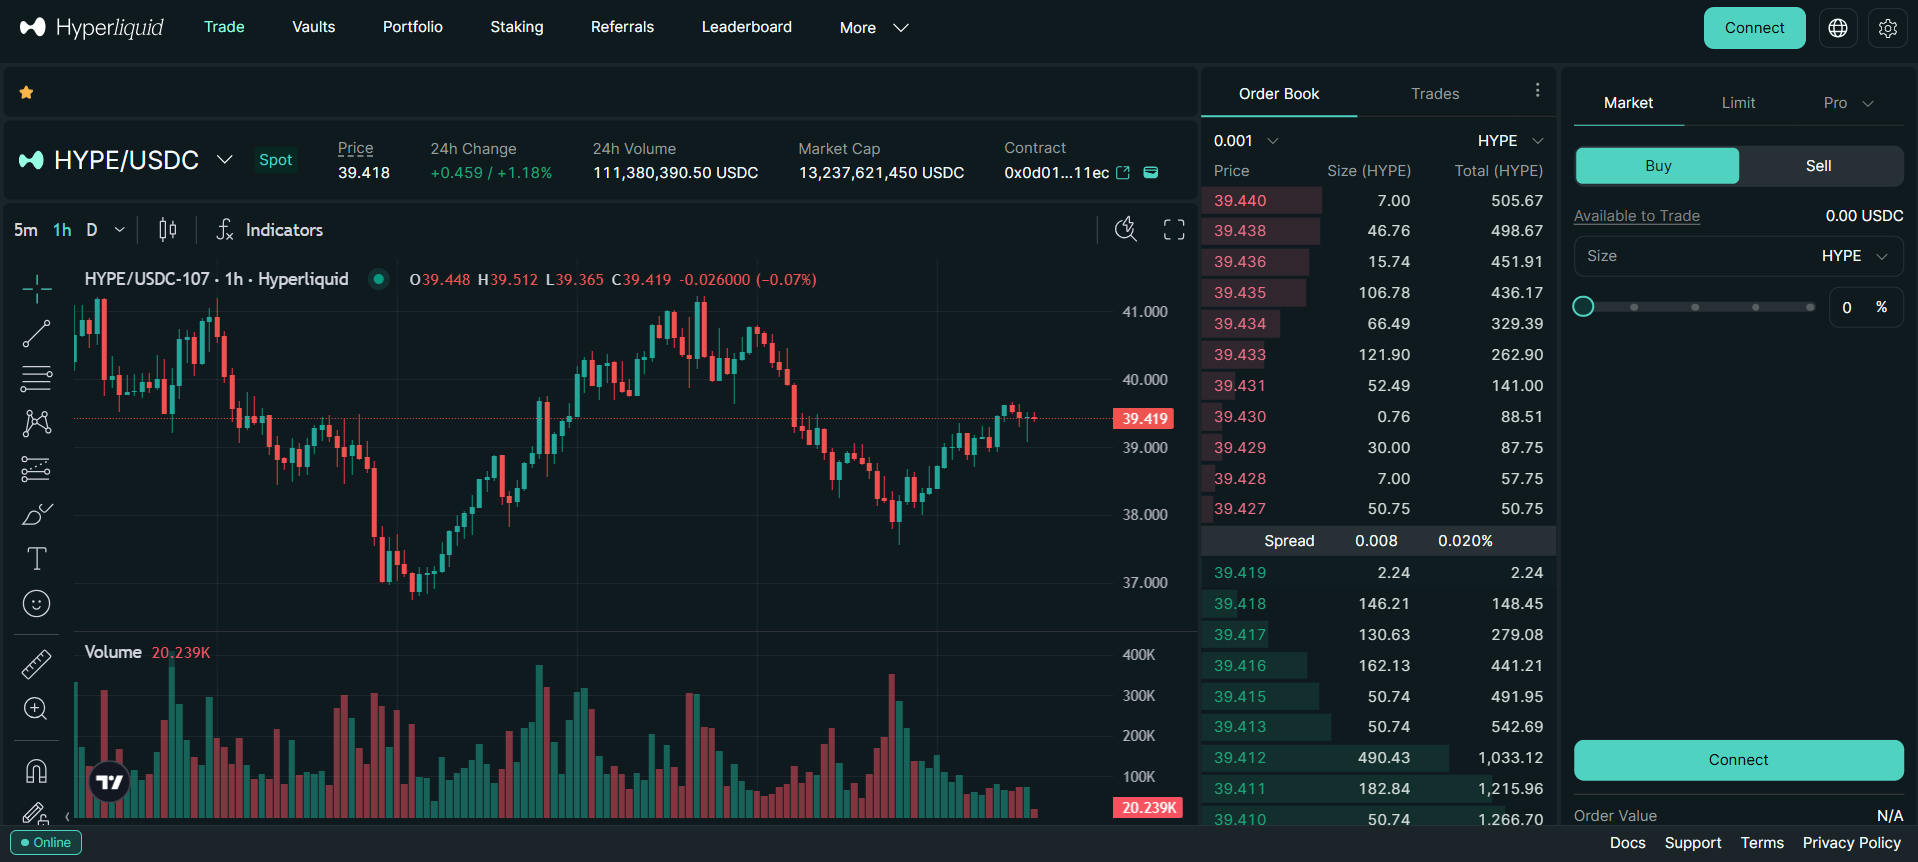Select the text annotation tool
1918x862 pixels.
pos(36,559)
